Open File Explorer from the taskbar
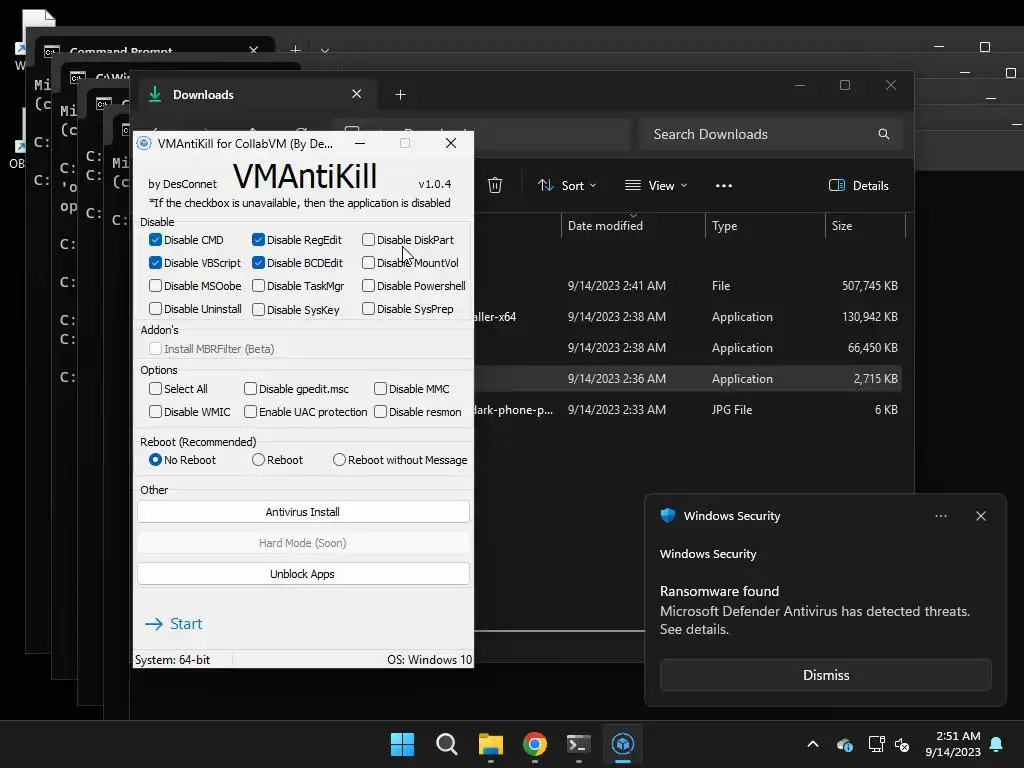The height and width of the screenshot is (768, 1024). coord(491,744)
